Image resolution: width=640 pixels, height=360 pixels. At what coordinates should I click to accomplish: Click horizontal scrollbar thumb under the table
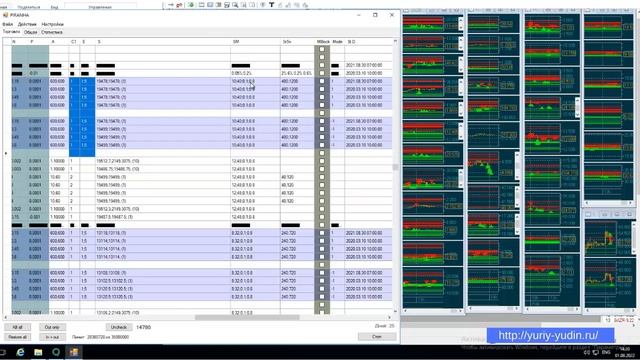click(247, 317)
